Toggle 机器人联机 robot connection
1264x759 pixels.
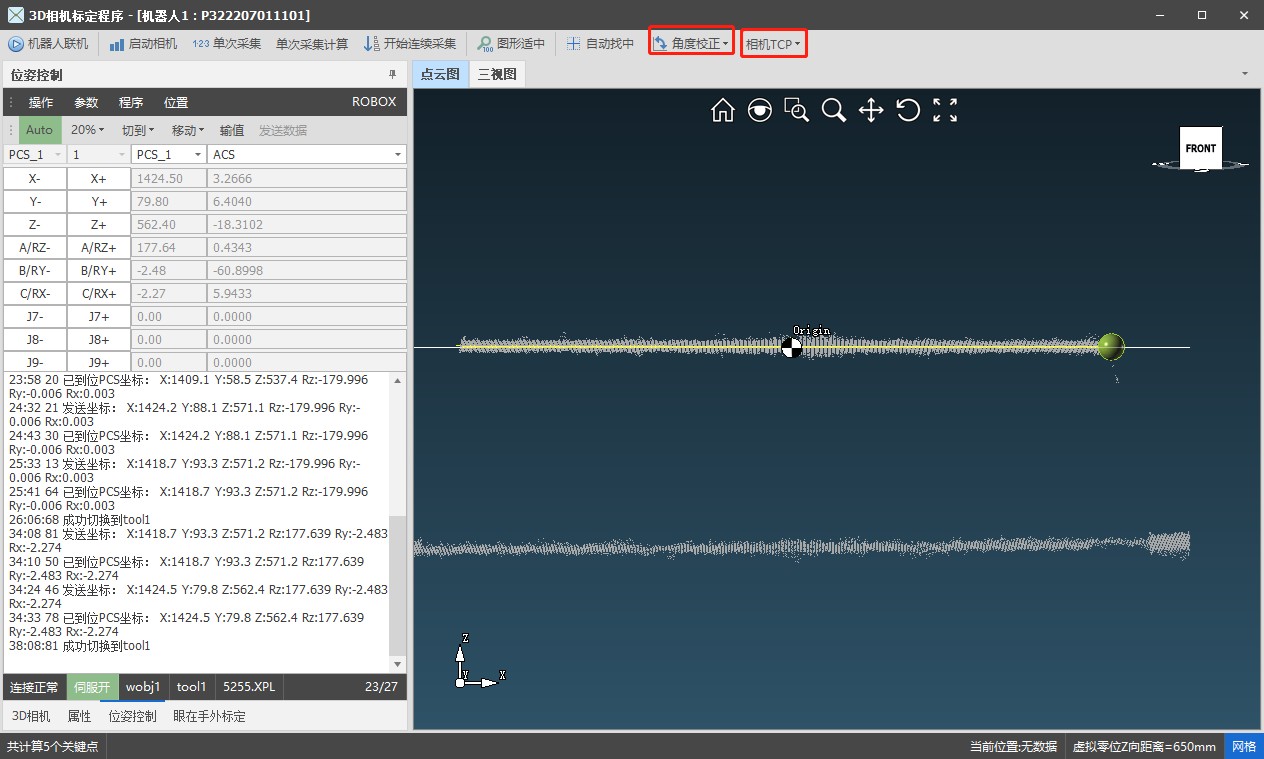coord(49,44)
